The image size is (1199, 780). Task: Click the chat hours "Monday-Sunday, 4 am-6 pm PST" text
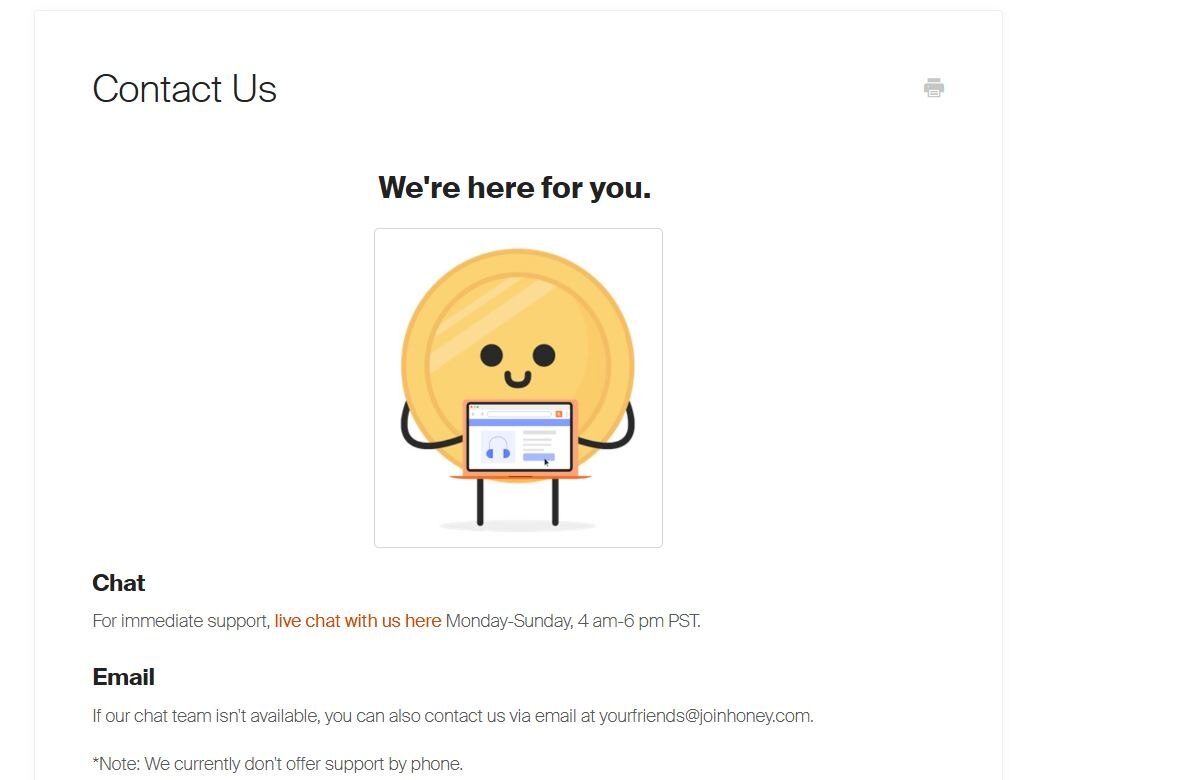(572, 621)
